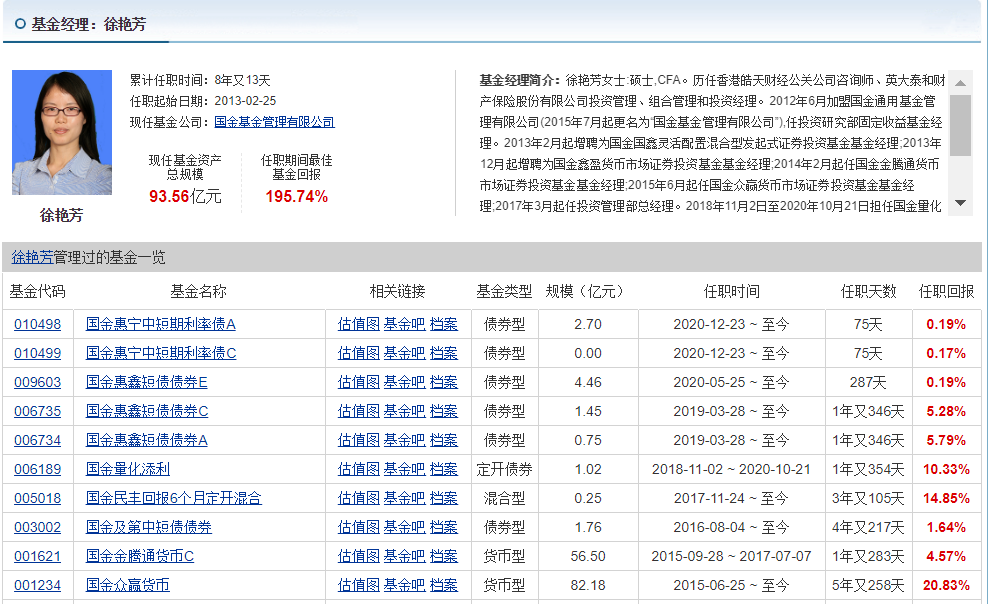Open 估值图 for fund 006735

click(x=359, y=411)
